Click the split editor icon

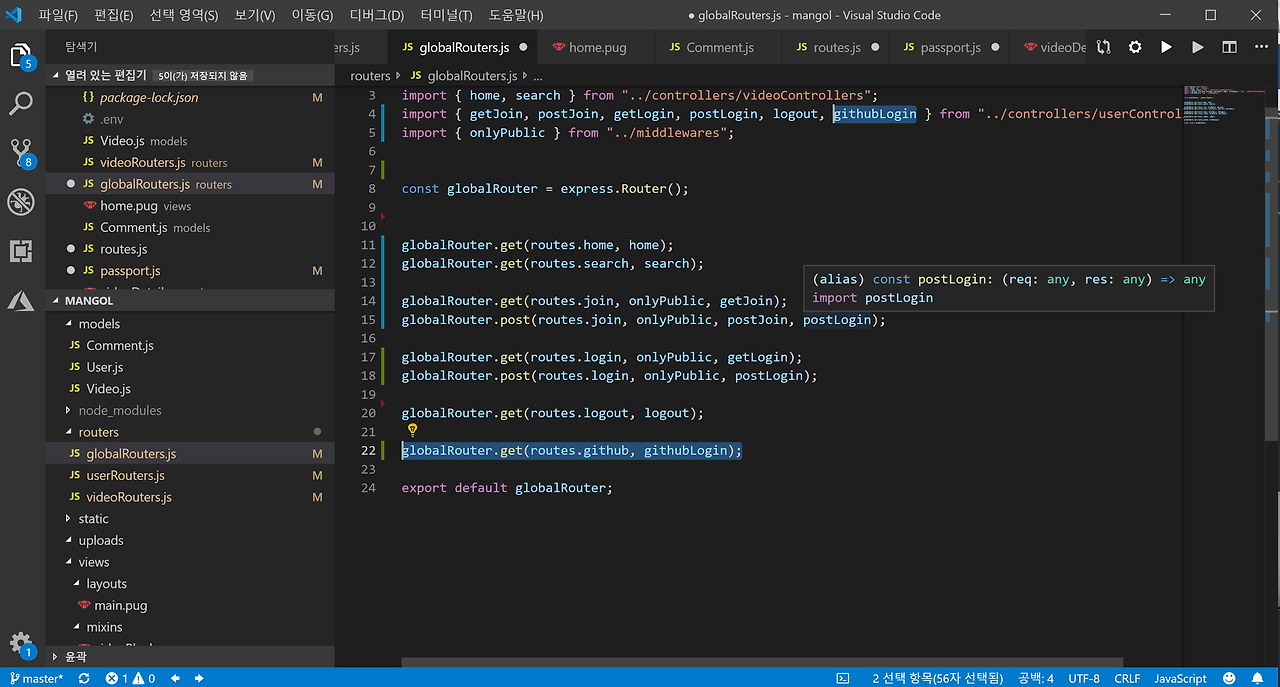pyautogui.click(x=1229, y=47)
